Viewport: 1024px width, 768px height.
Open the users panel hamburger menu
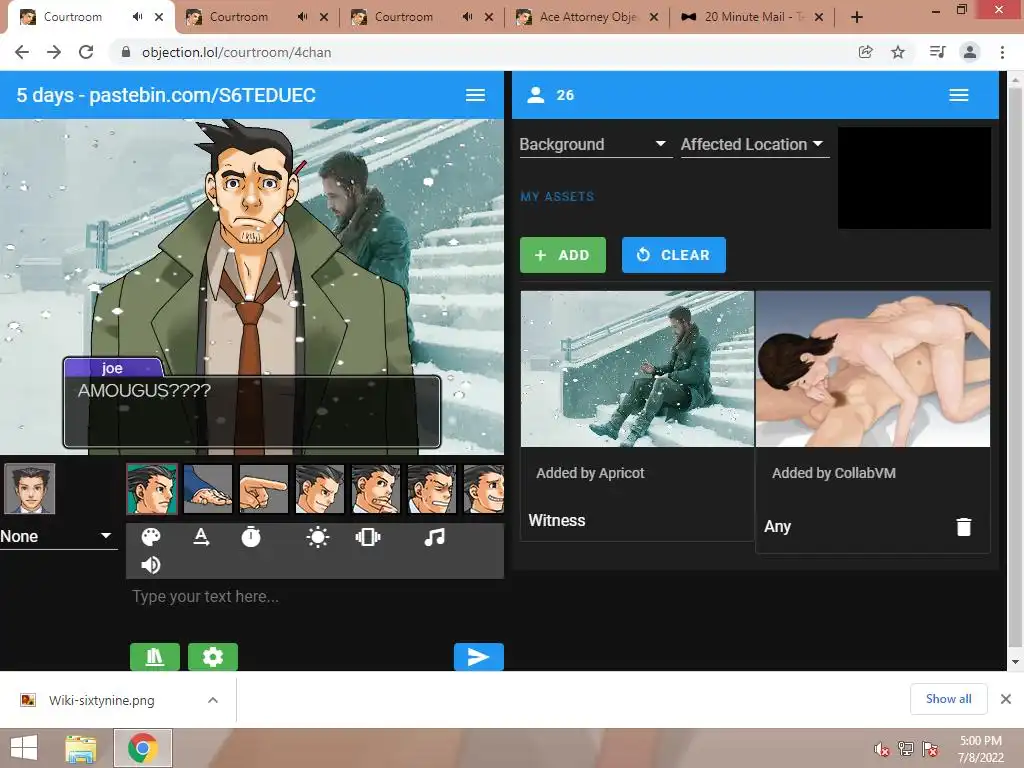tap(959, 95)
